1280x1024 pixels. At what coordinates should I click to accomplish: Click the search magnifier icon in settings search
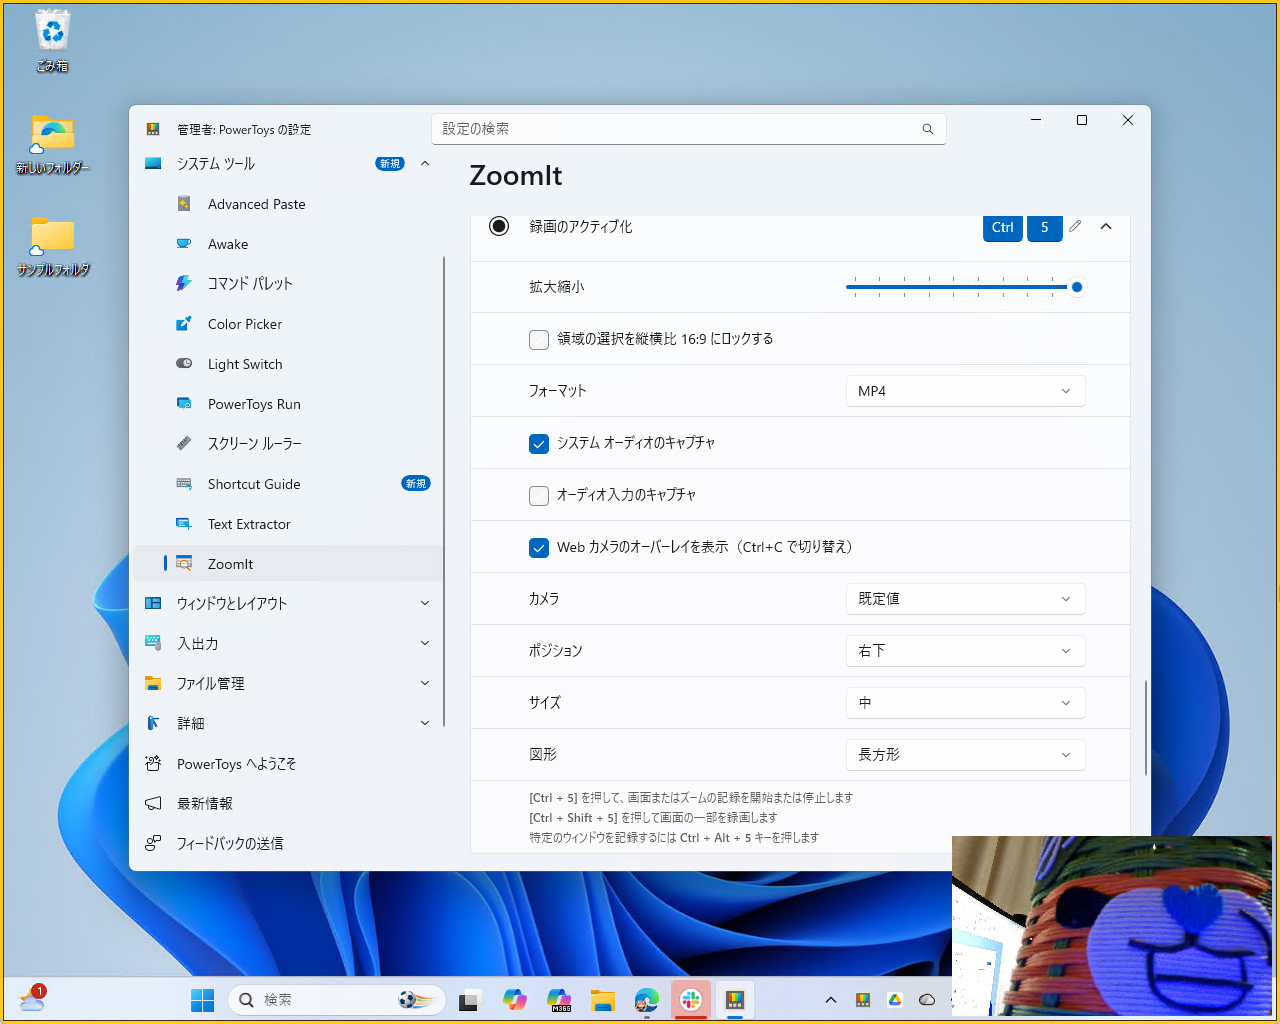[x=928, y=129]
